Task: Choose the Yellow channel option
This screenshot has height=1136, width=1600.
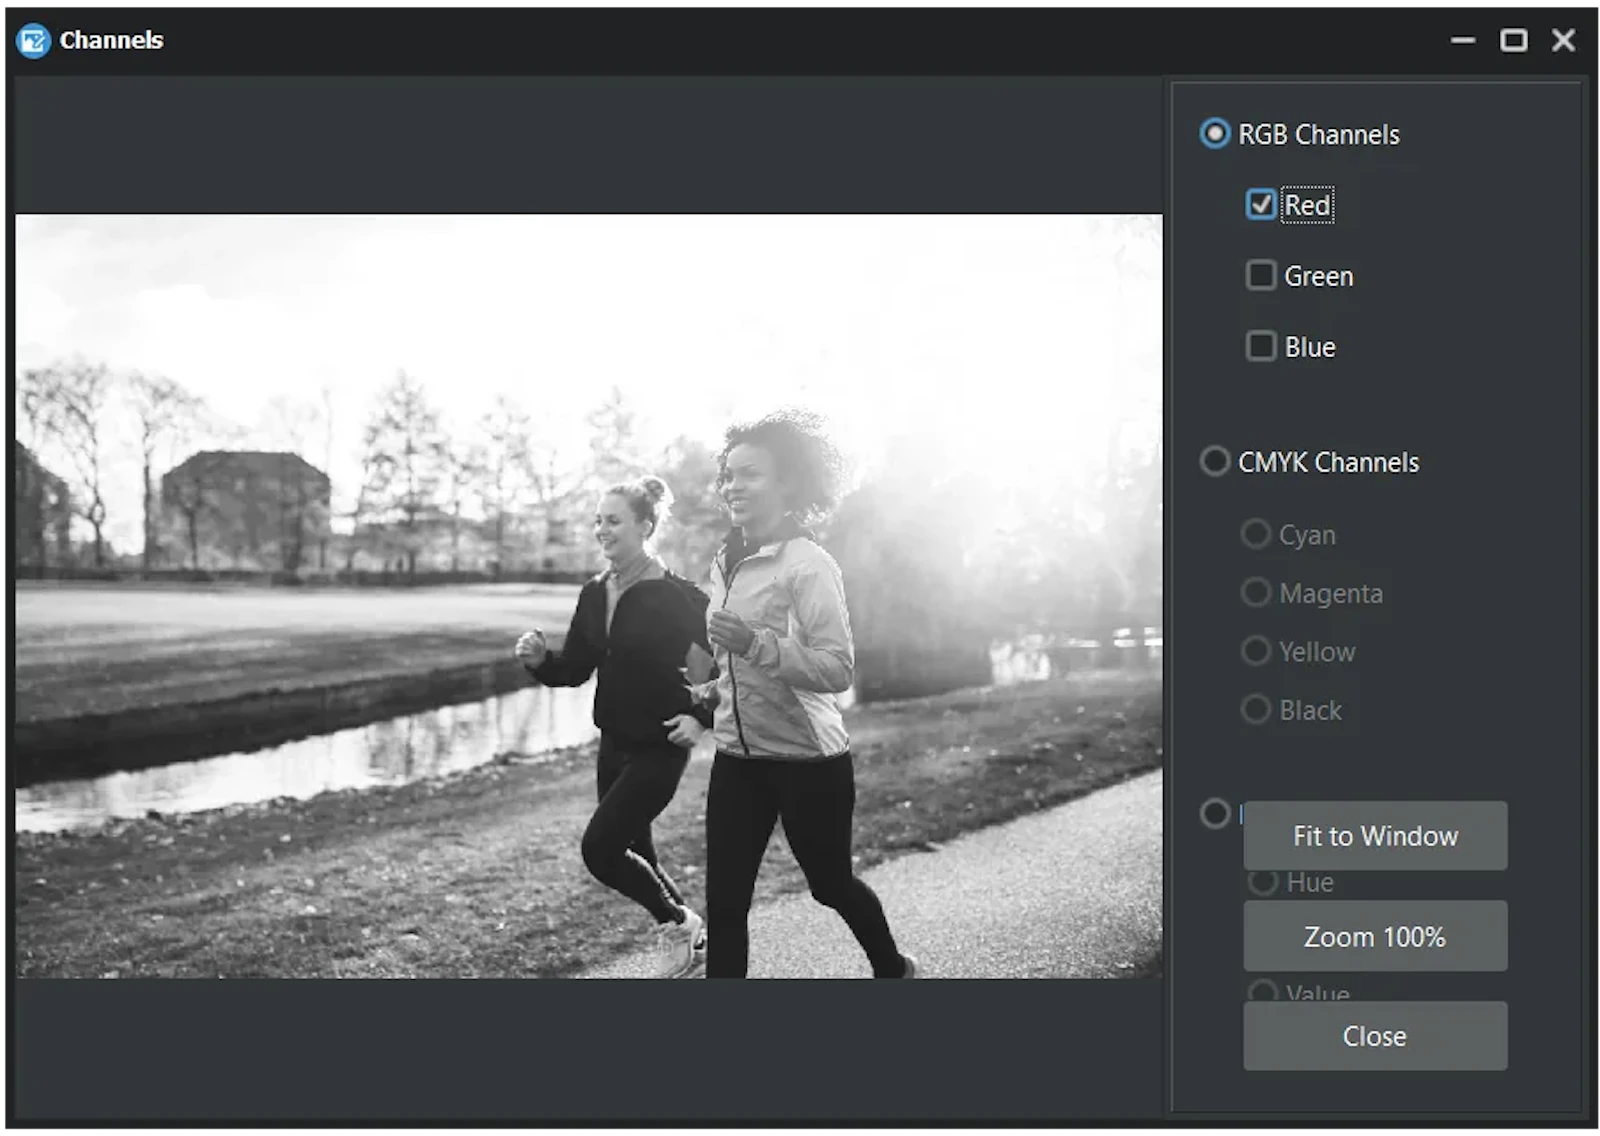Action: click(1255, 651)
